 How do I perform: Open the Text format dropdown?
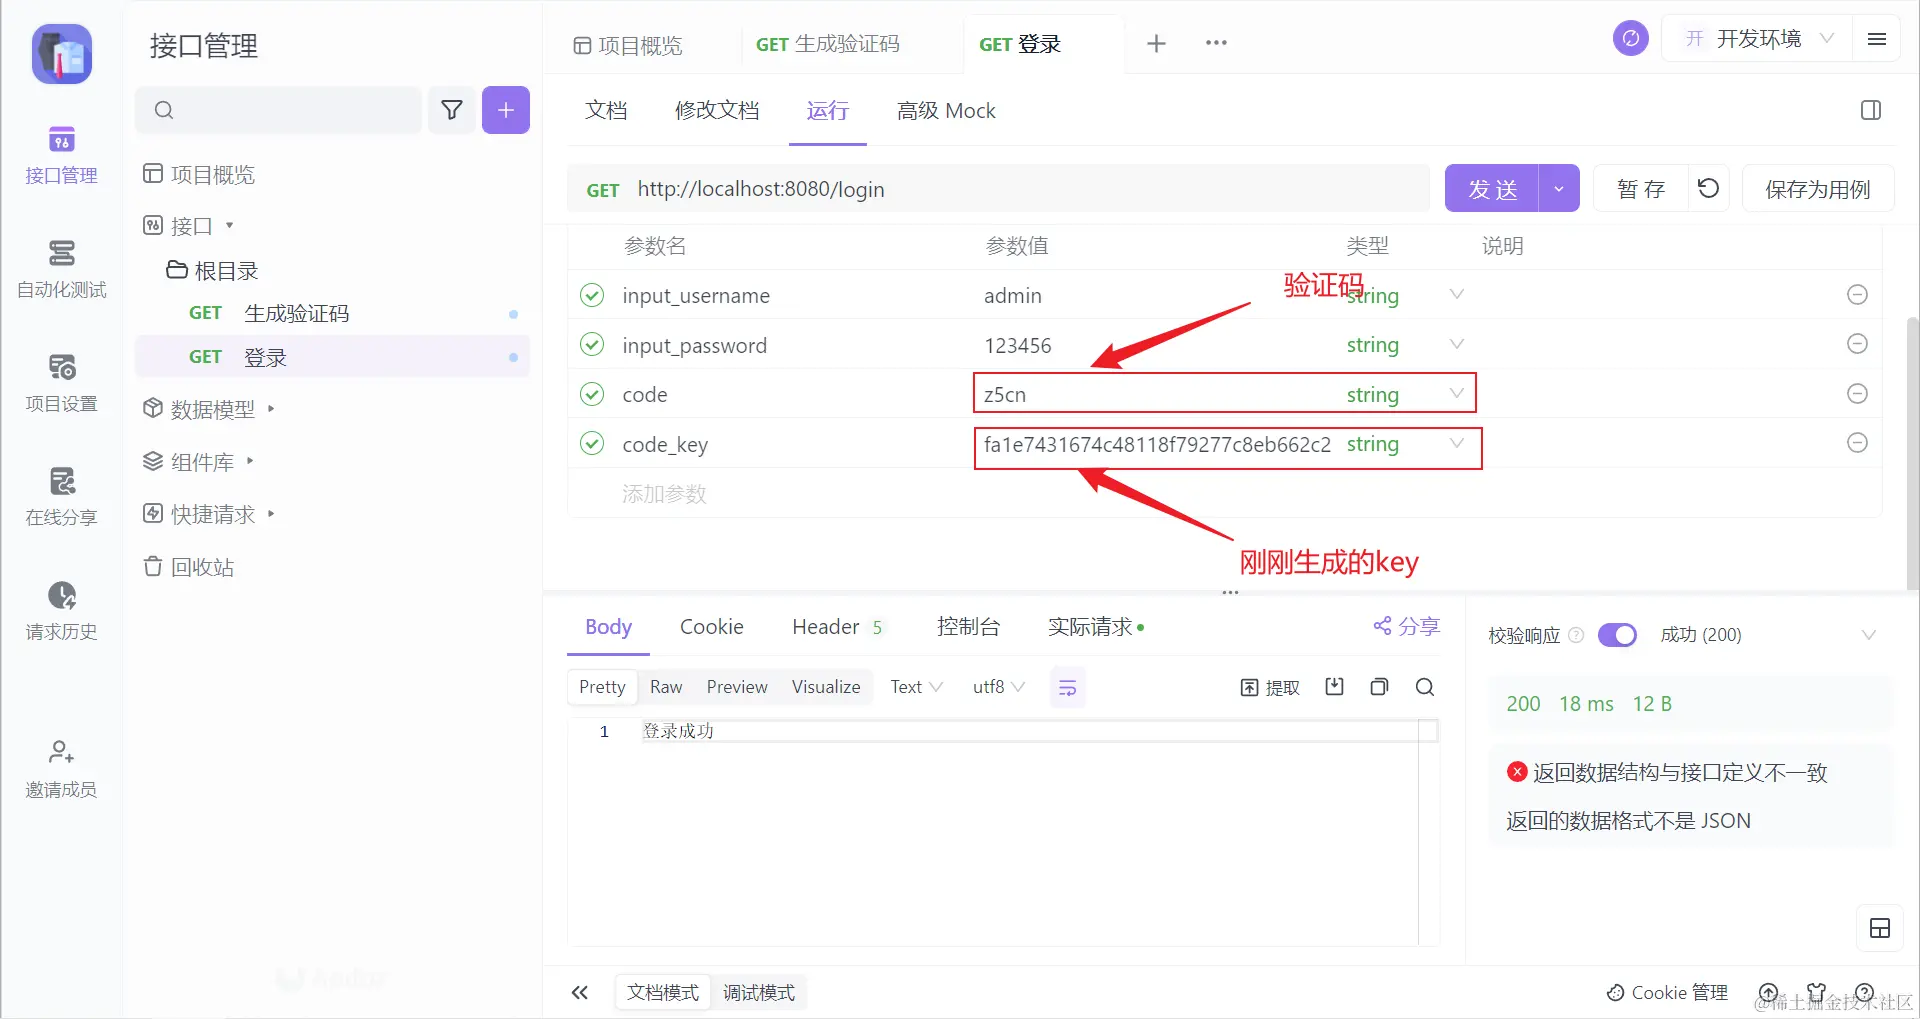pos(916,687)
